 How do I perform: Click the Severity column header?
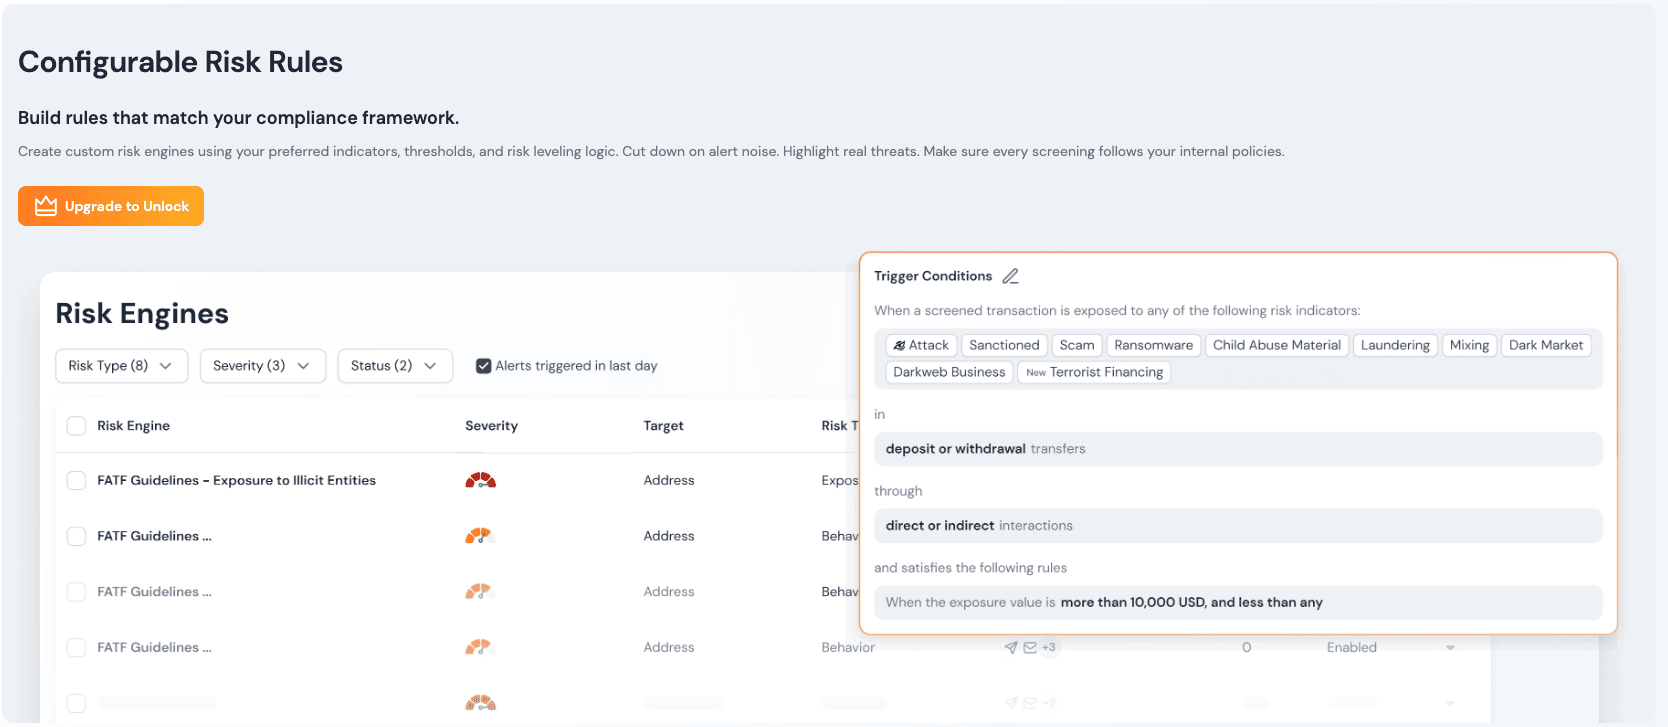point(491,426)
